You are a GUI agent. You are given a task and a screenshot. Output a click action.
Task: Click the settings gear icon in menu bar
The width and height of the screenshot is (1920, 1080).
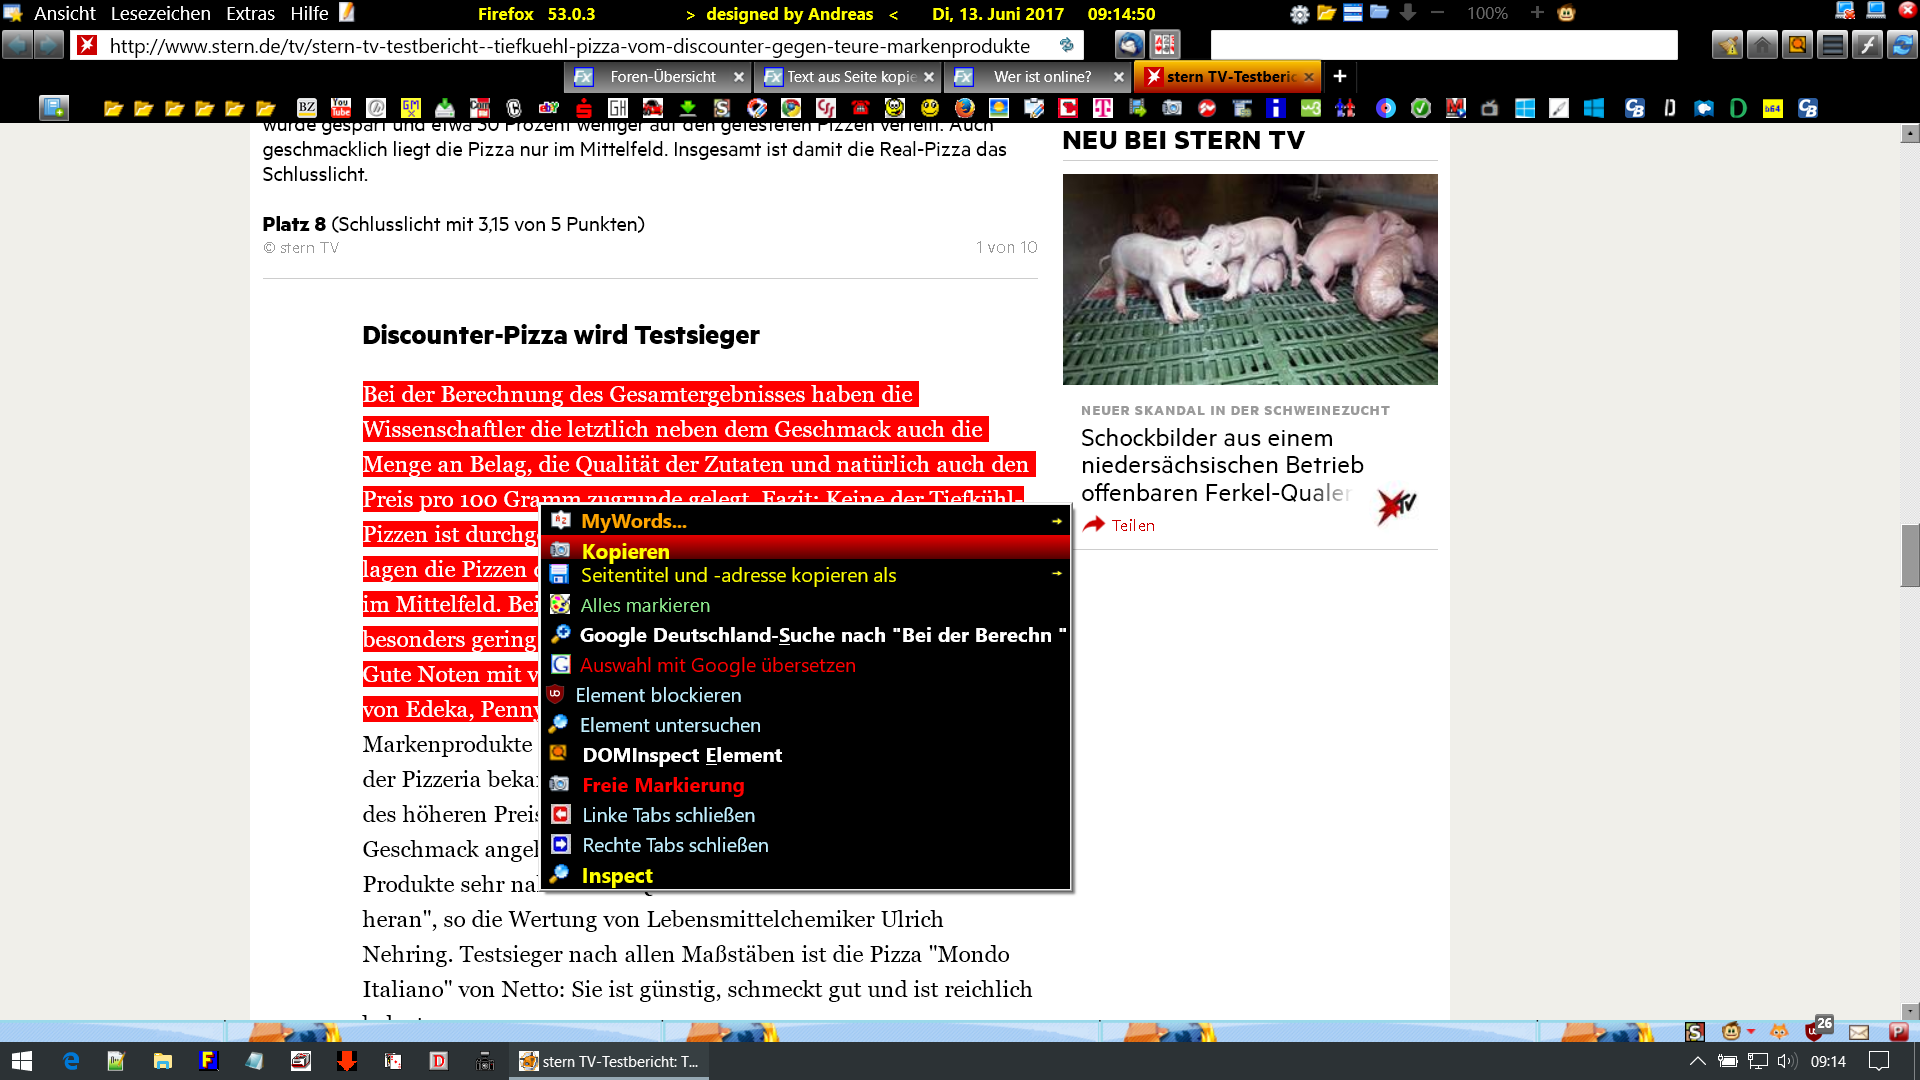pos(1299,14)
